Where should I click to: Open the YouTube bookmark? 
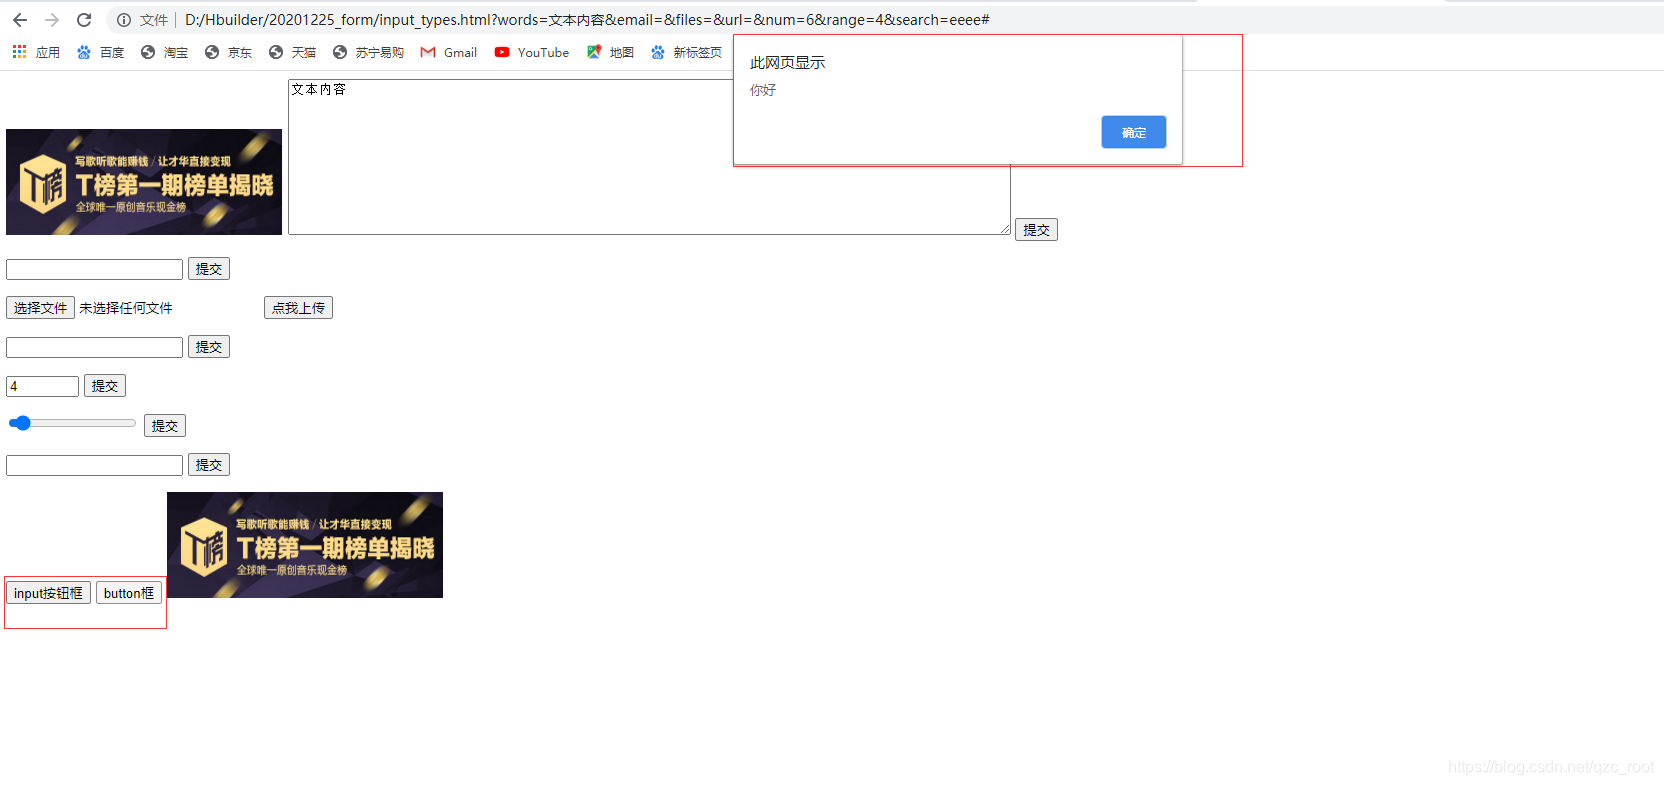(x=532, y=52)
